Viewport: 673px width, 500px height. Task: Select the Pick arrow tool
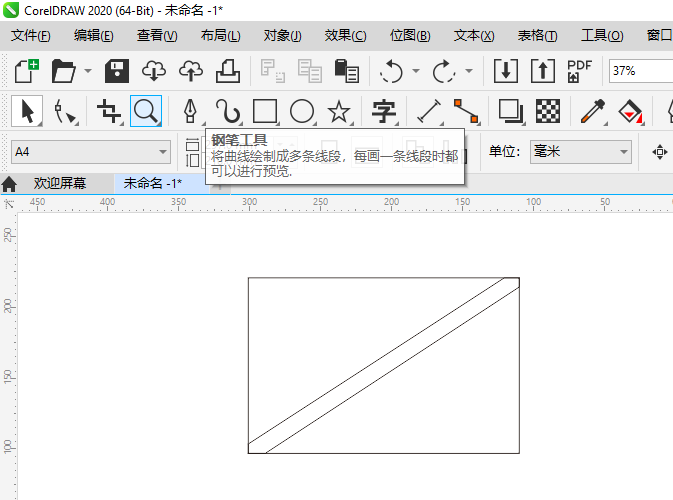point(27,111)
